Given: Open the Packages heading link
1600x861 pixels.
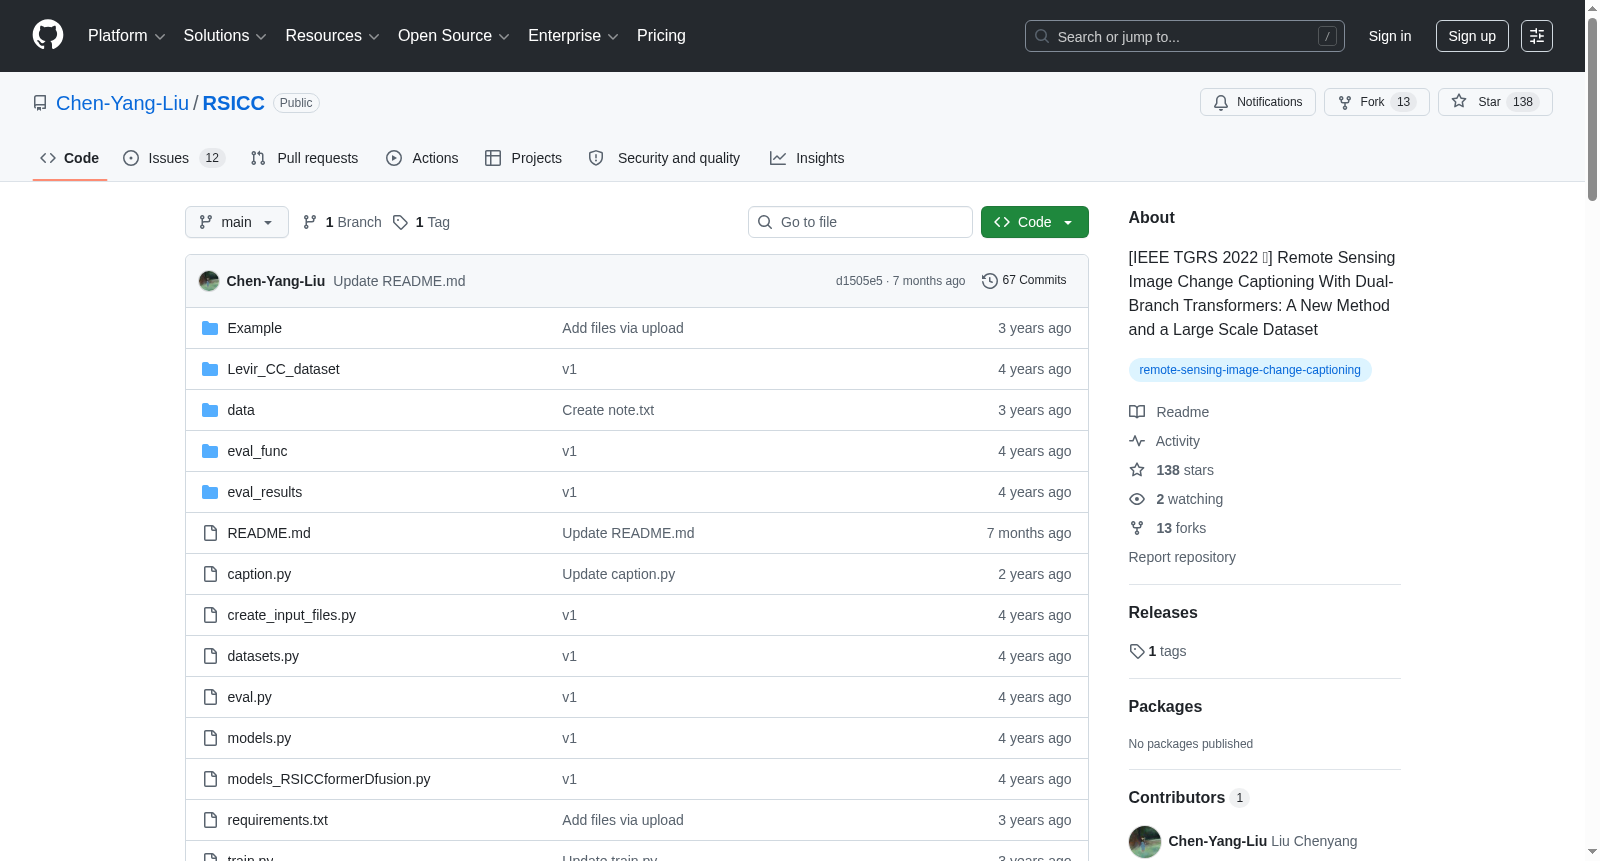Looking at the screenshot, I should [x=1165, y=706].
